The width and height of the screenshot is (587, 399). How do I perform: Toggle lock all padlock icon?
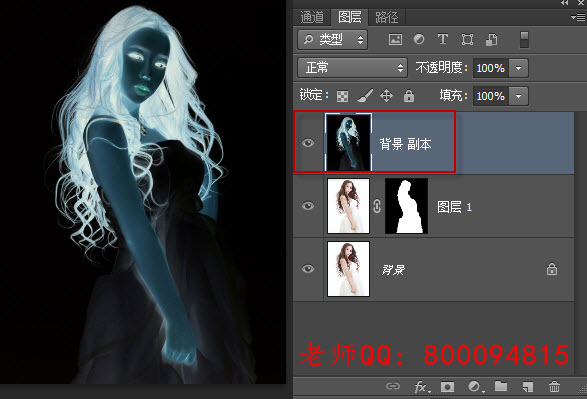(409, 96)
